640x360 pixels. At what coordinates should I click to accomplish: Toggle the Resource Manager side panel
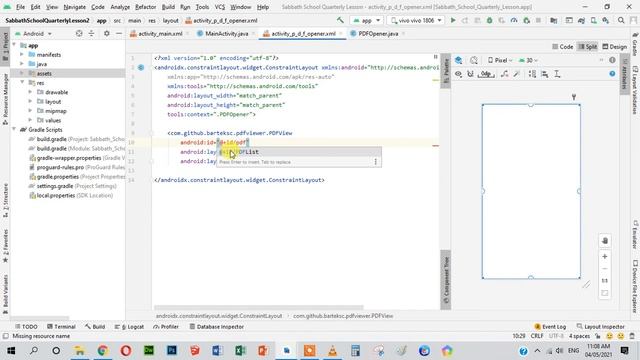[5, 99]
